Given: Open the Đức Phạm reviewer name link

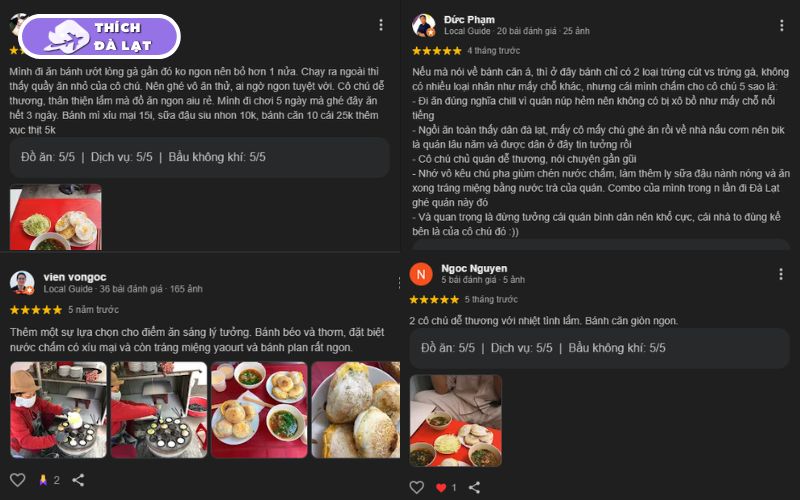Looking at the screenshot, I should pos(469,19).
